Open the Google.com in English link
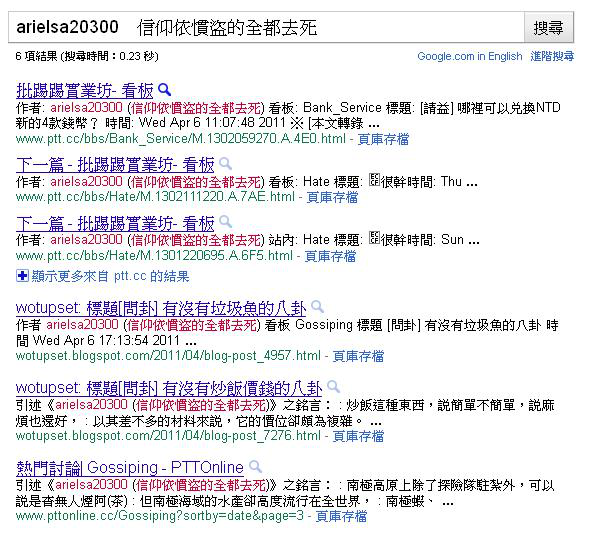Viewport: 611px width, 534px height. pyautogui.click(x=470, y=56)
